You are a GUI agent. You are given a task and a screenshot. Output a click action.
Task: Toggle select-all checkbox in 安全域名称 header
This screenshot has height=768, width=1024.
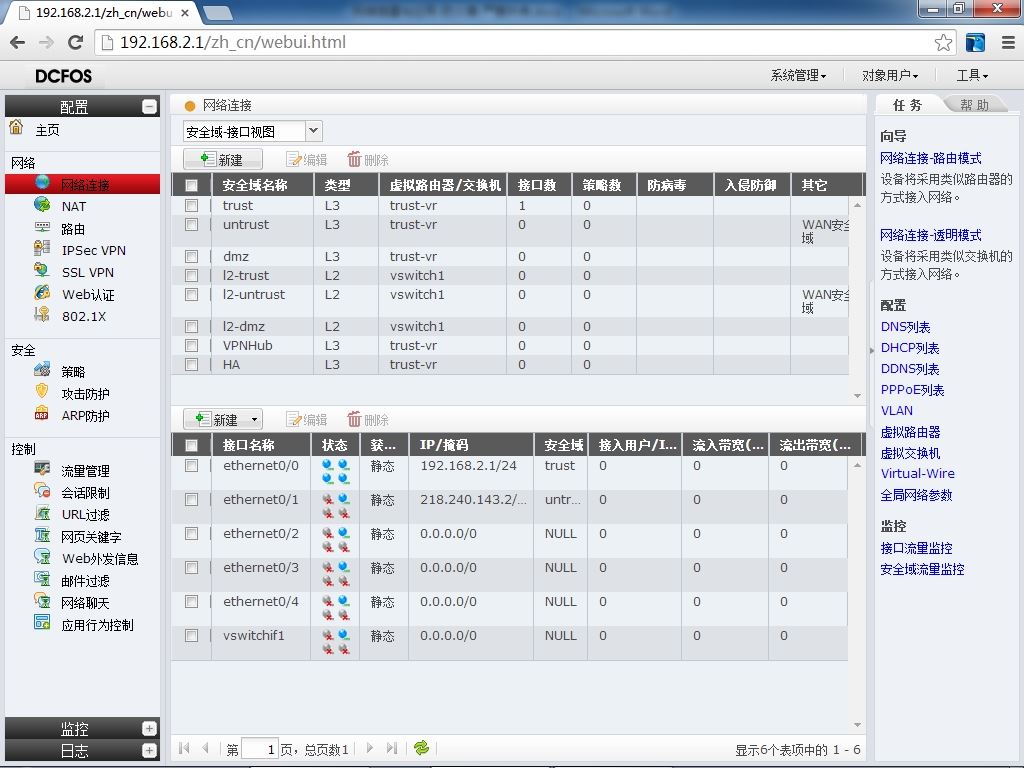[x=191, y=185]
